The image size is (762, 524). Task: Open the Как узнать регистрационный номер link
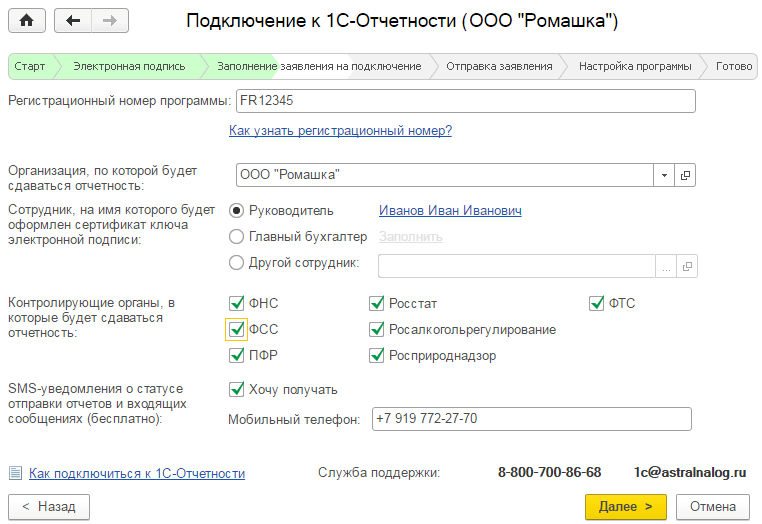point(340,131)
